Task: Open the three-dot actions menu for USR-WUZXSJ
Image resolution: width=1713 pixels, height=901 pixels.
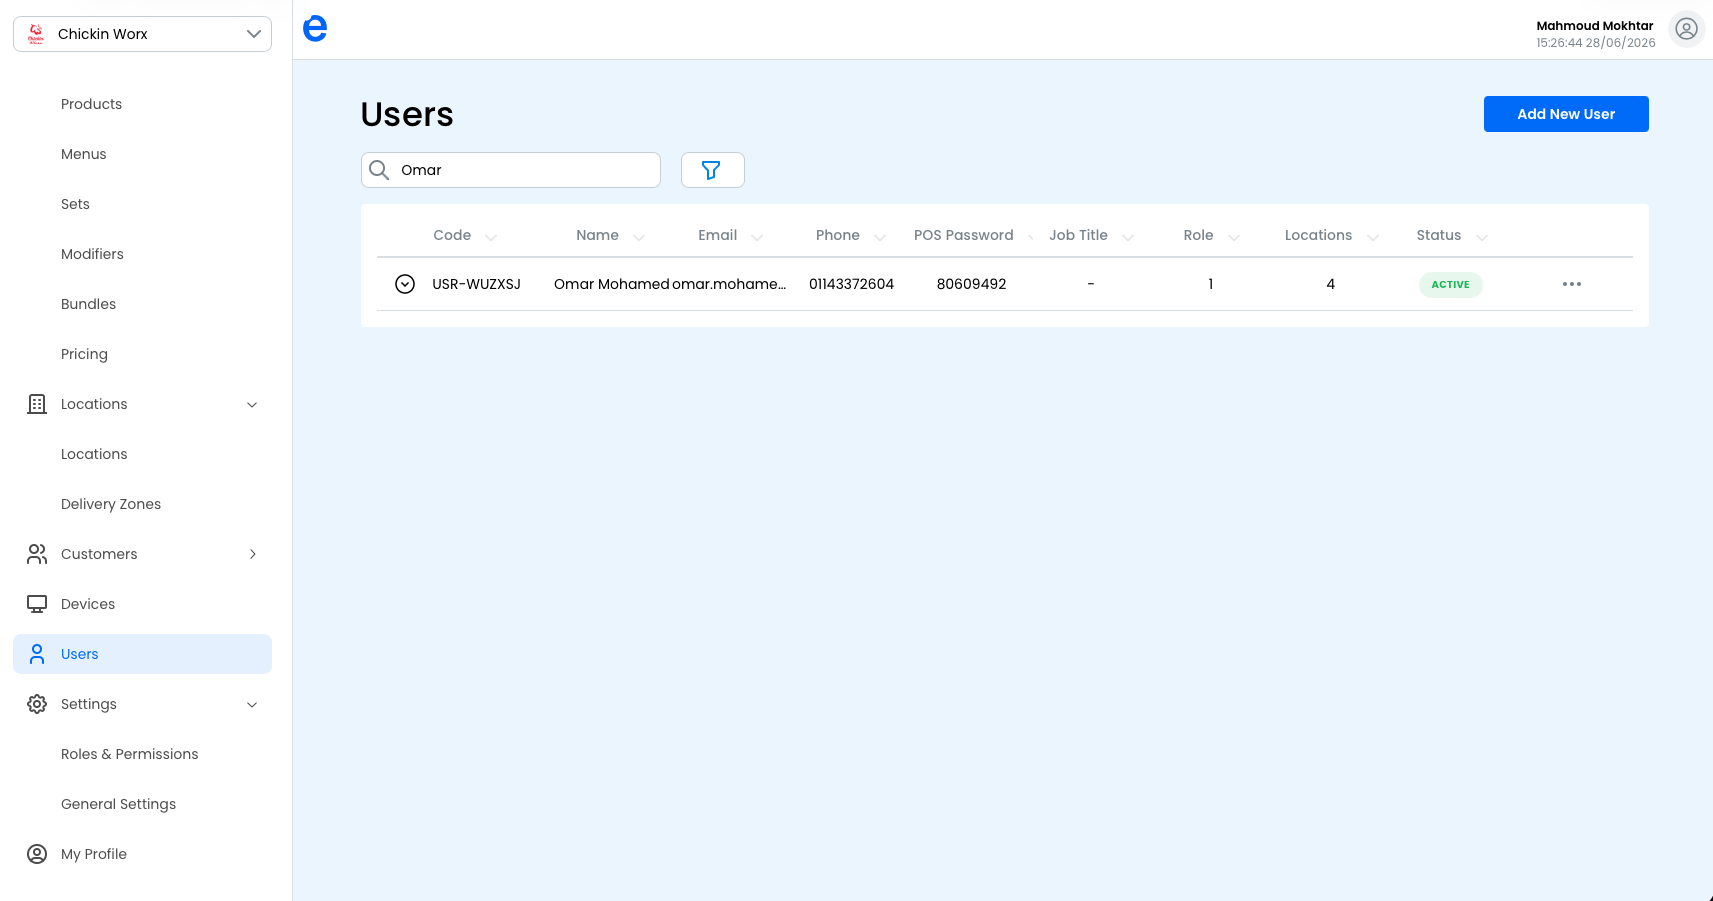Action: pos(1572,284)
